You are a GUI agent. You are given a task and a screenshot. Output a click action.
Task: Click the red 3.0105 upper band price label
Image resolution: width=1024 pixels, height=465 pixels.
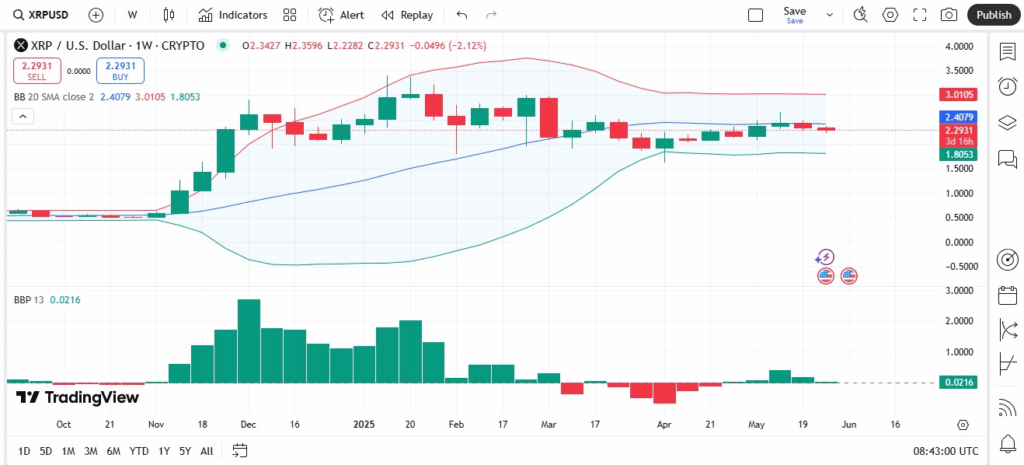point(959,95)
